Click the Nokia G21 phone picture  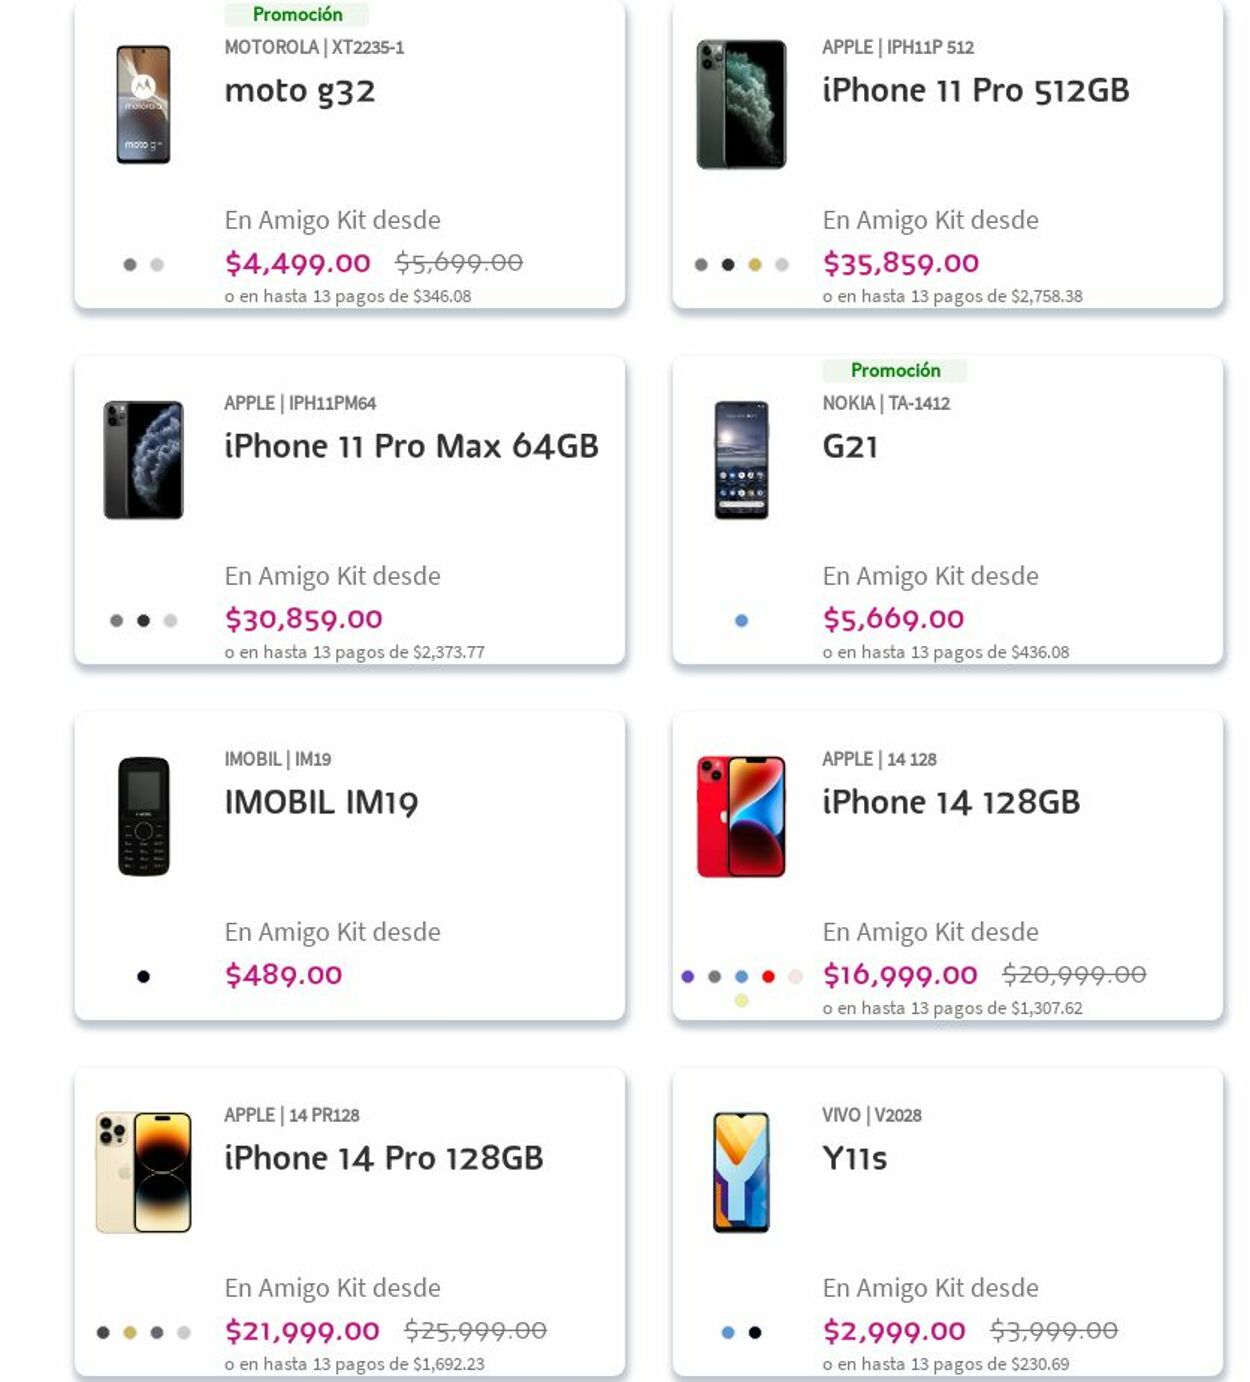click(741, 460)
